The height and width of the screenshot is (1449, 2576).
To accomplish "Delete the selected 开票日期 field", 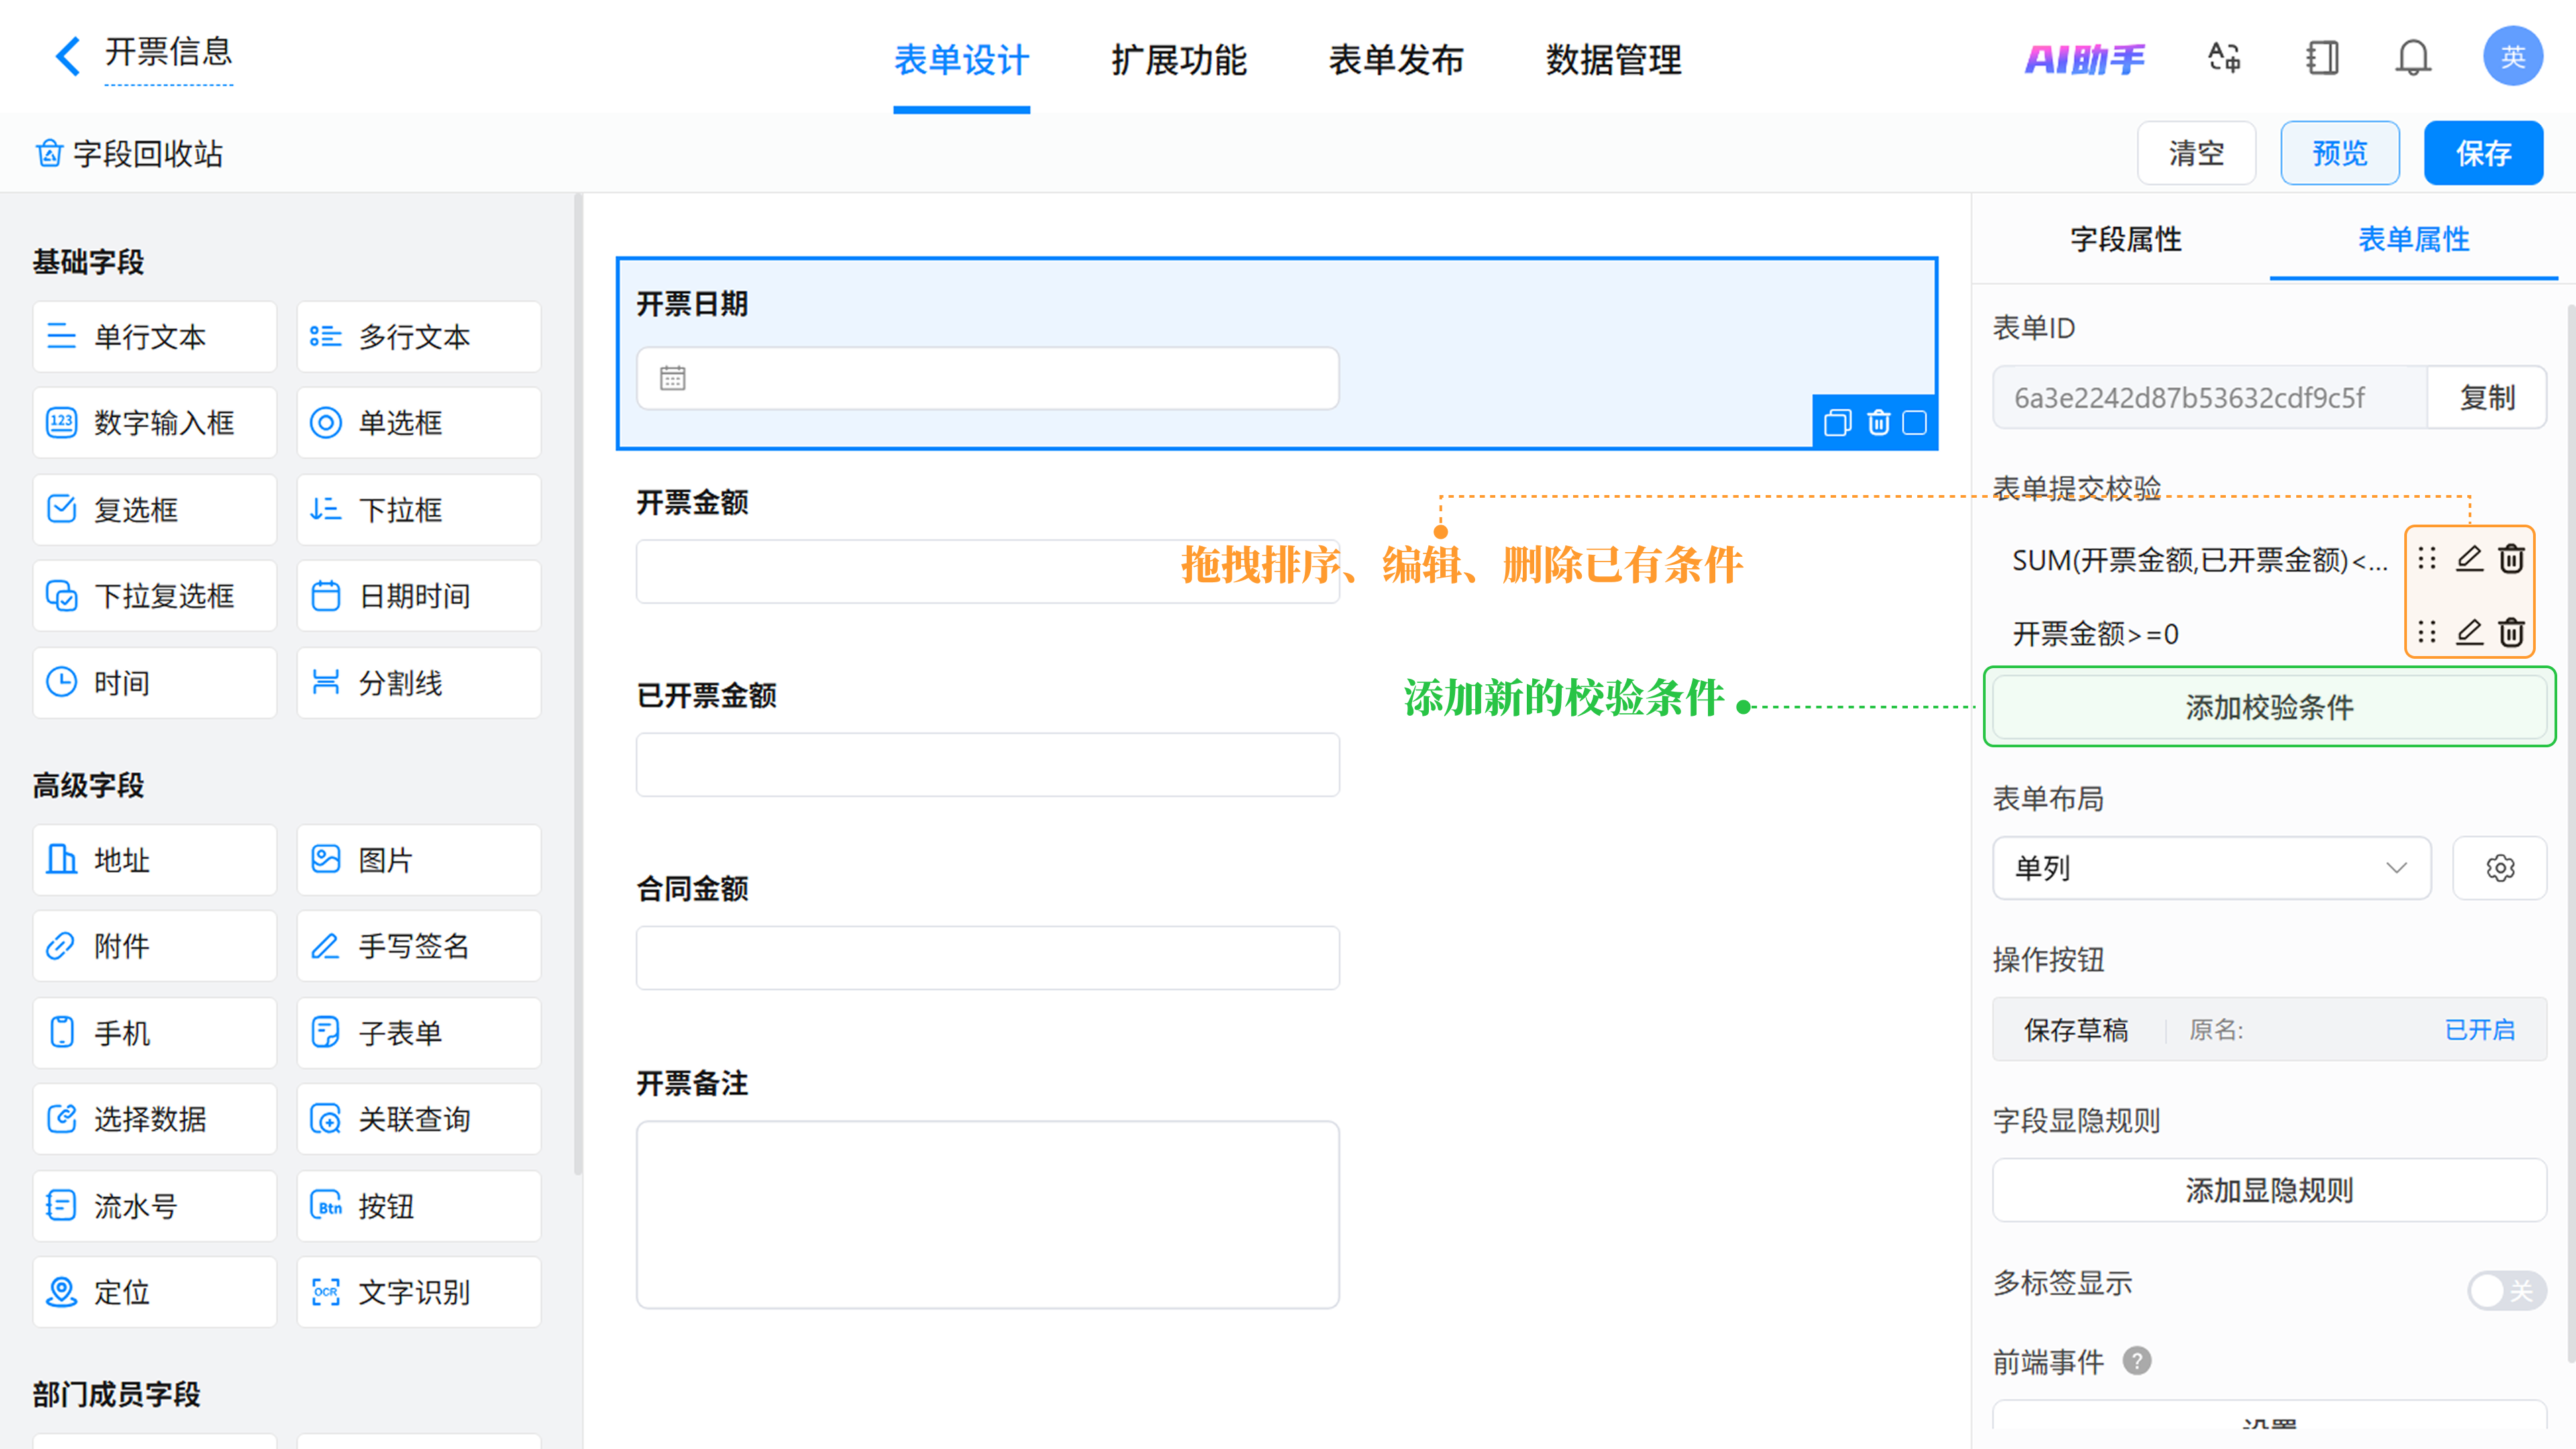I will 1879,423.
